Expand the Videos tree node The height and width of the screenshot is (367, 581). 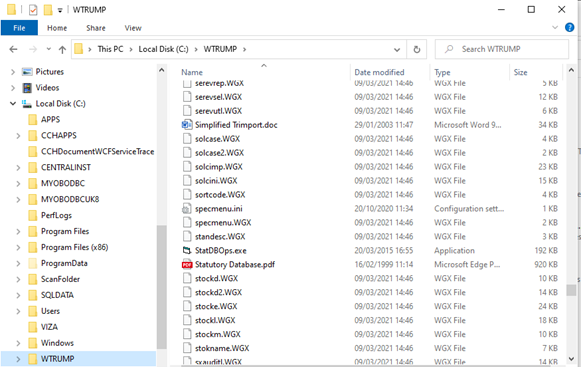(13, 87)
